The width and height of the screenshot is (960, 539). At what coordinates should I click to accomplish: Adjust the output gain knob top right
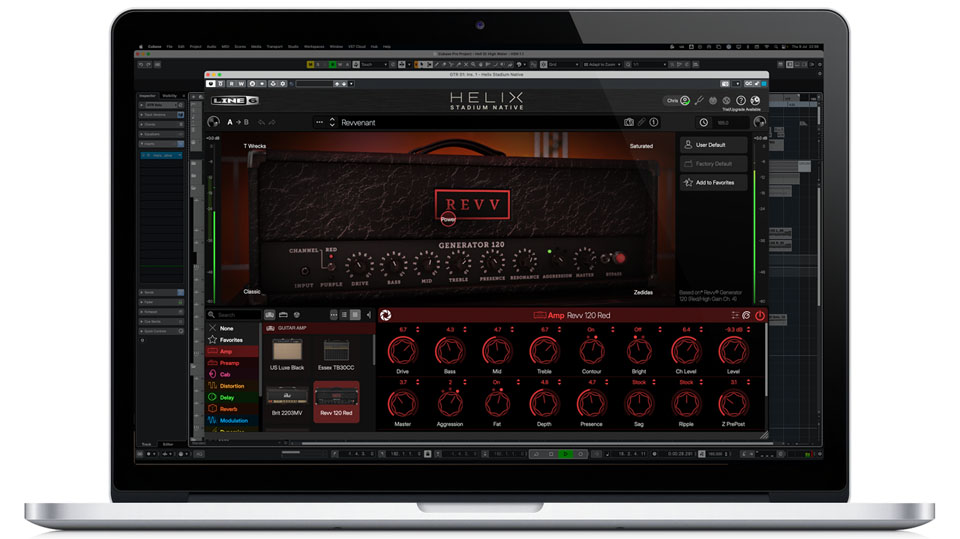click(x=759, y=122)
